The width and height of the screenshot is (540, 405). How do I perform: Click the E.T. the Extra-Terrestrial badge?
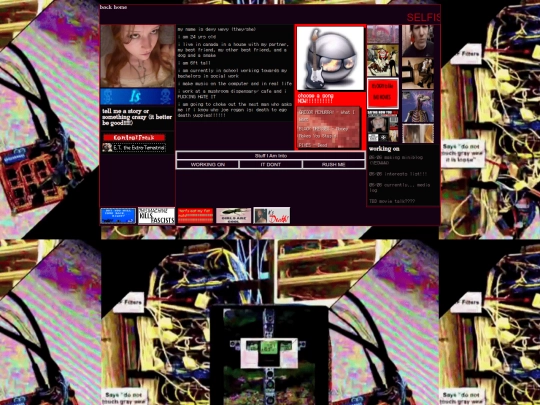point(134,148)
